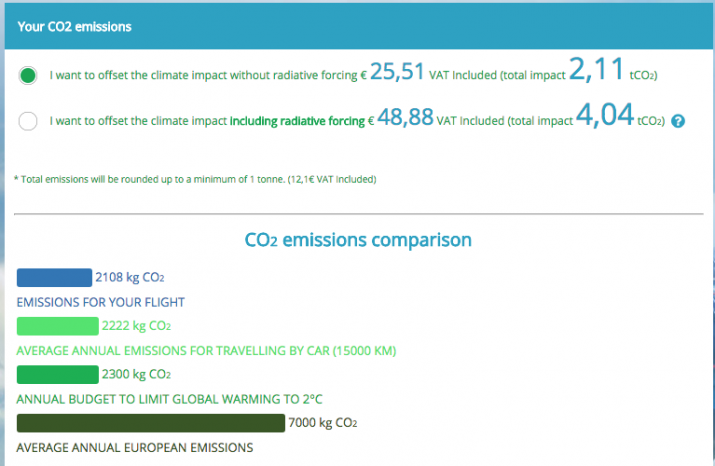Click the 'Your CO2 emissions' header bar
Screen dimensions: 715x466
pyautogui.click(x=358, y=27)
